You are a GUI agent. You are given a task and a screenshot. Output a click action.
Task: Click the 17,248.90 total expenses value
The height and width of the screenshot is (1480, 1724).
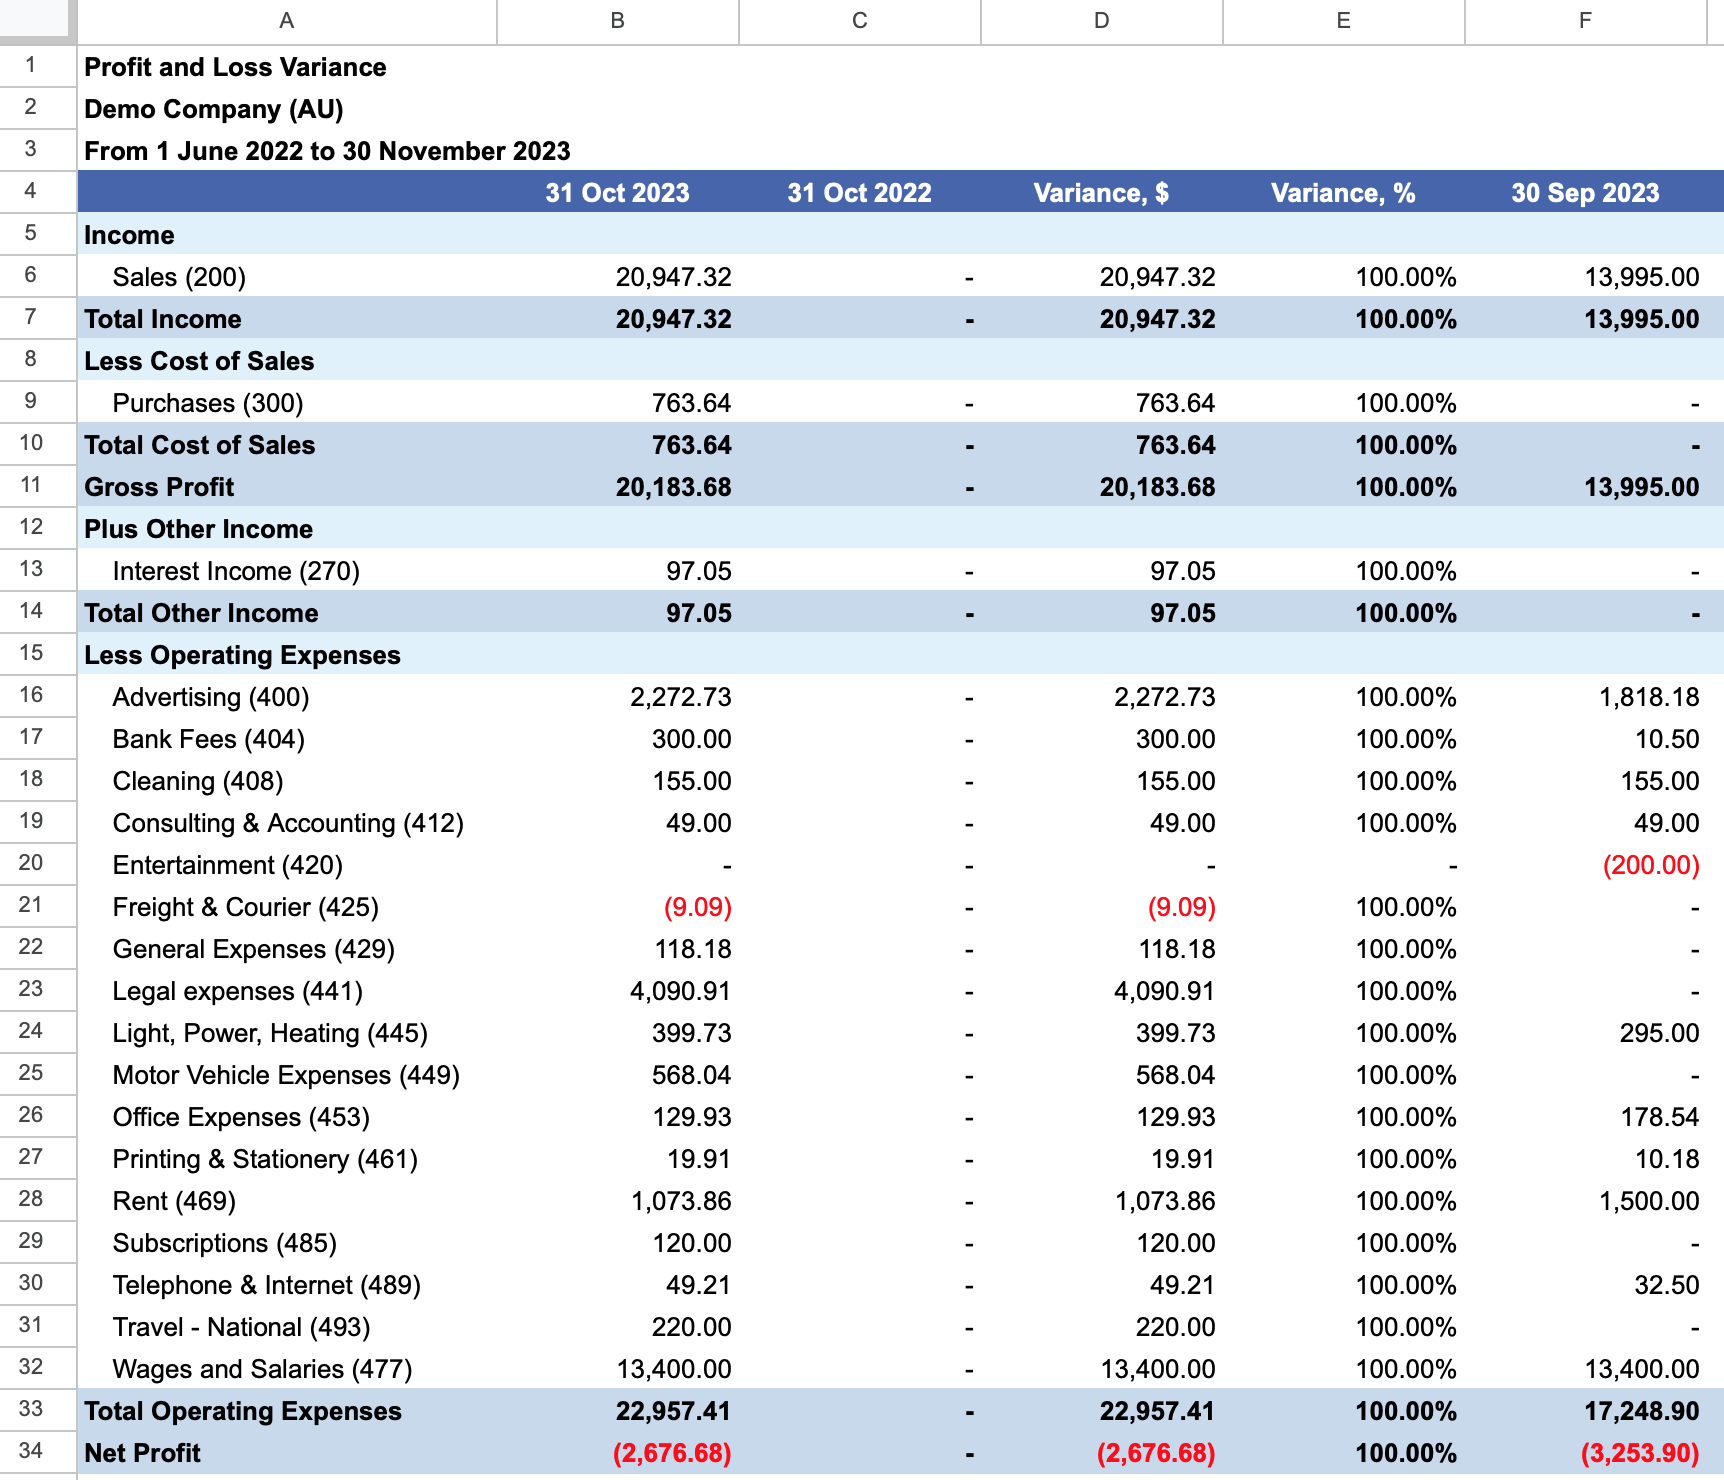tap(1642, 1411)
